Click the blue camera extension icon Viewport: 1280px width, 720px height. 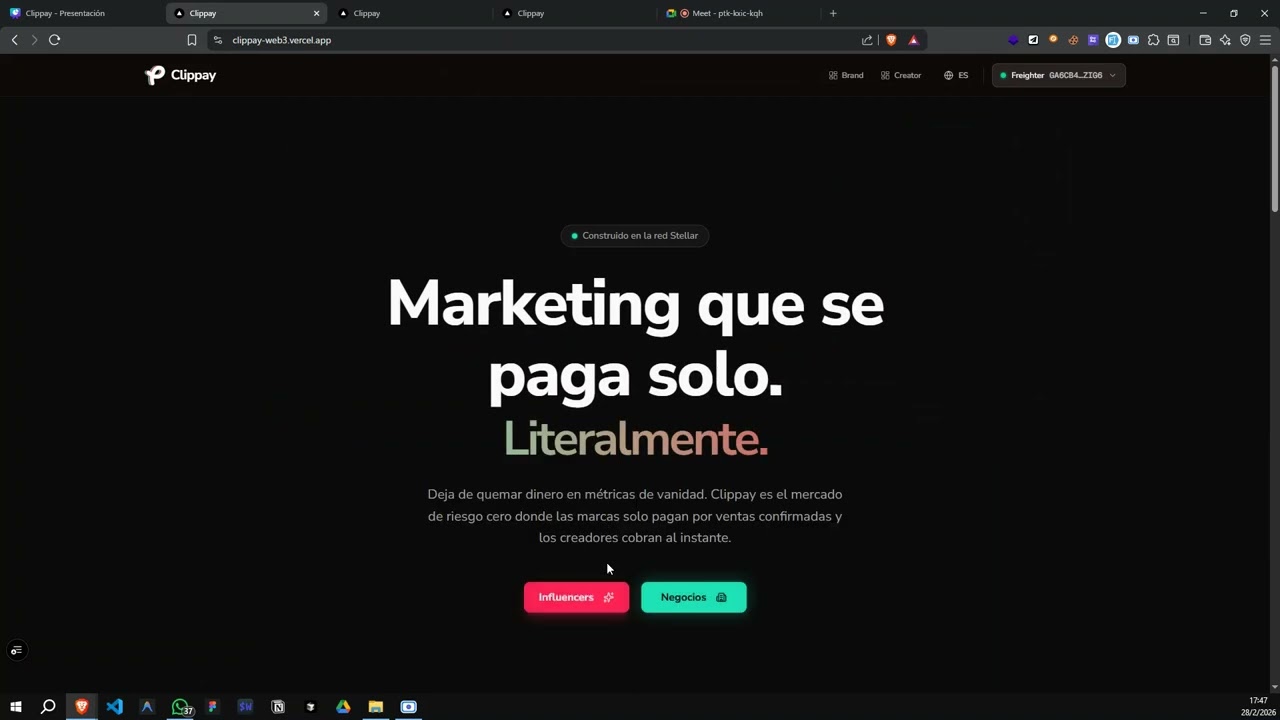coord(1133,40)
